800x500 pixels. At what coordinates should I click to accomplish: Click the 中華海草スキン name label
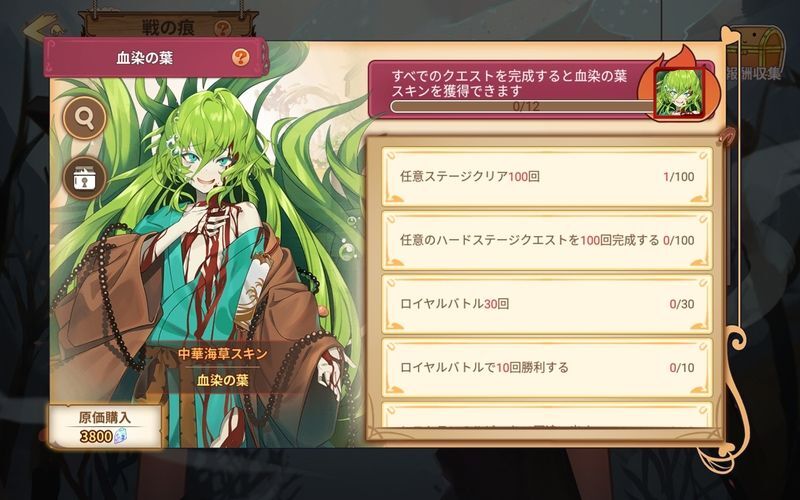tap(222, 354)
